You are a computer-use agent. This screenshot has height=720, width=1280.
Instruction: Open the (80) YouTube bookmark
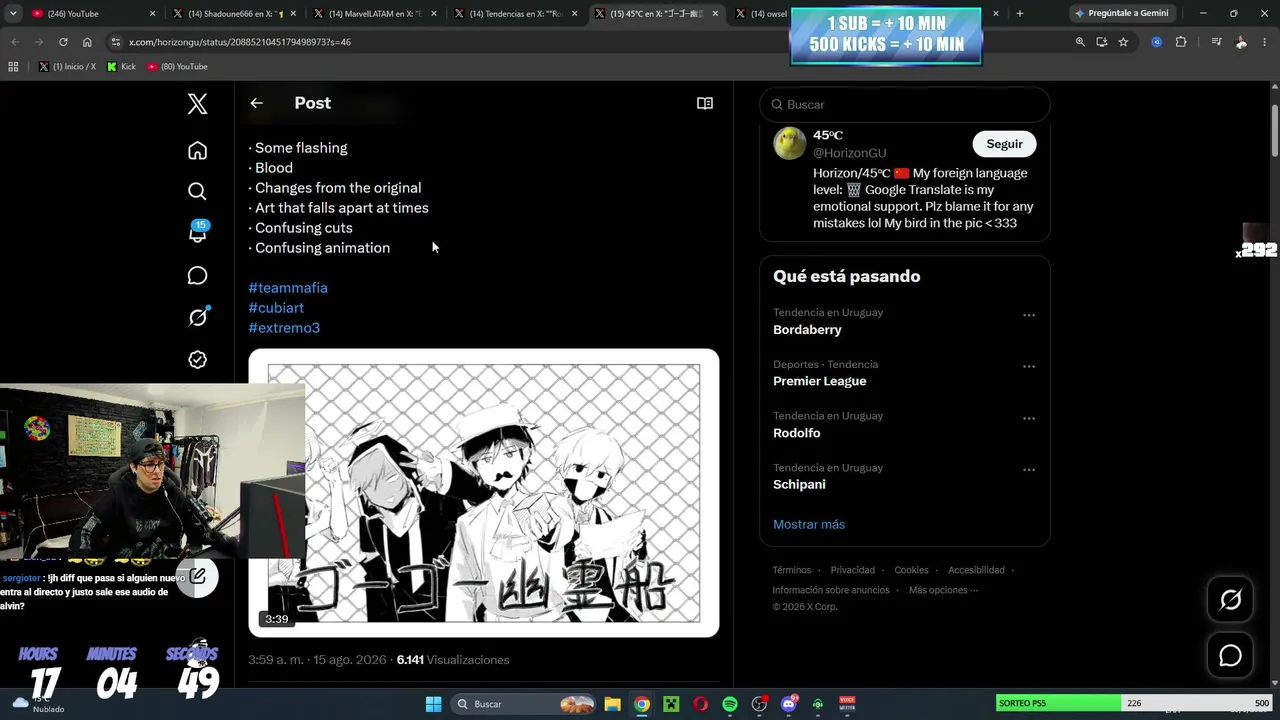pyautogui.click(x=177, y=66)
